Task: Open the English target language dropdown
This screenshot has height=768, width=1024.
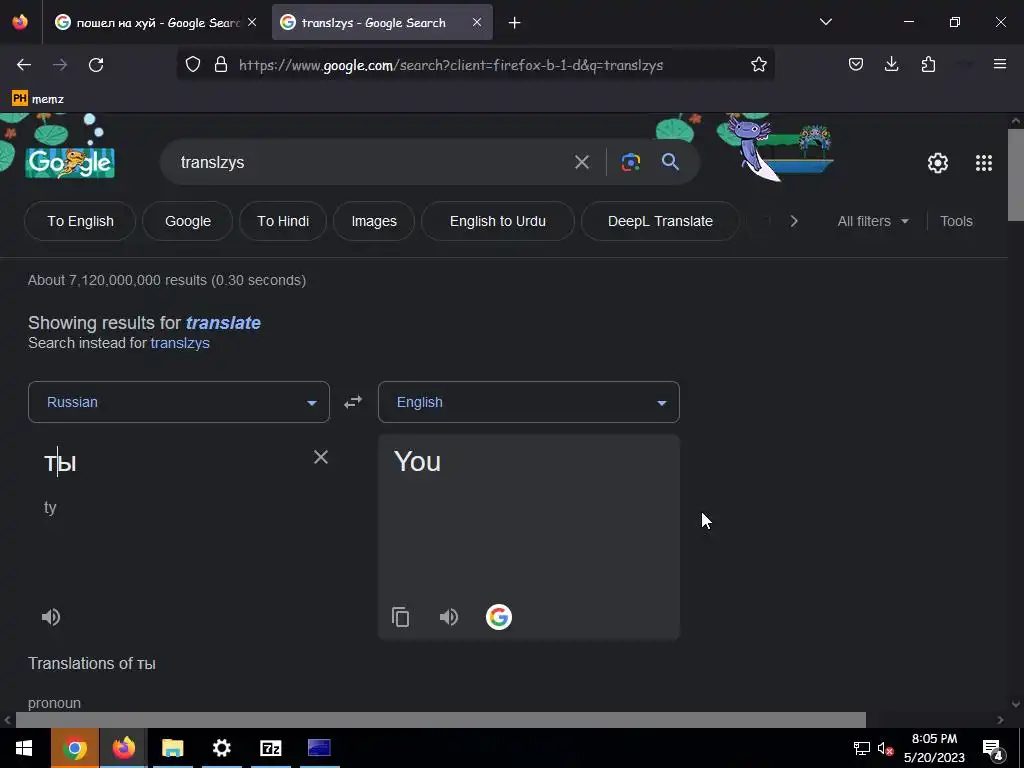Action: click(529, 402)
